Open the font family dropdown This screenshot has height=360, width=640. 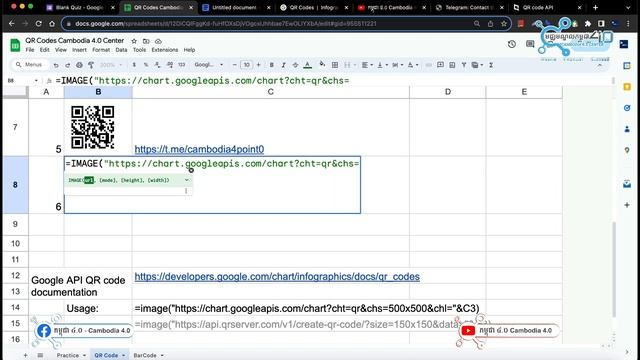(209, 65)
